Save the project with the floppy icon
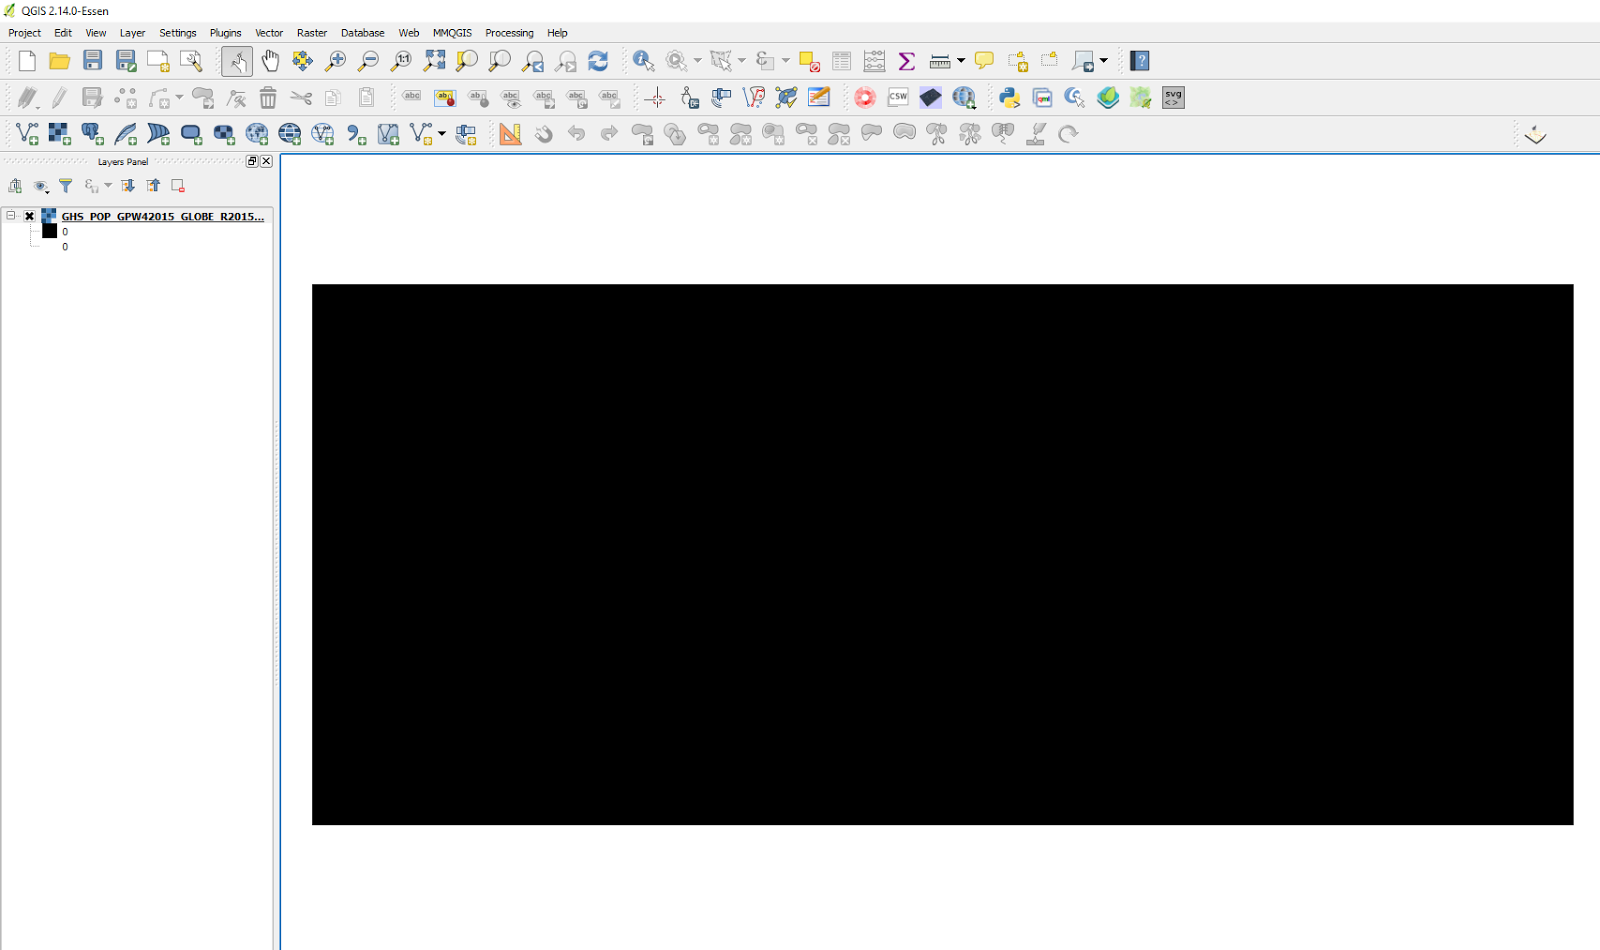The width and height of the screenshot is (1600, 950). click(93, 61)
